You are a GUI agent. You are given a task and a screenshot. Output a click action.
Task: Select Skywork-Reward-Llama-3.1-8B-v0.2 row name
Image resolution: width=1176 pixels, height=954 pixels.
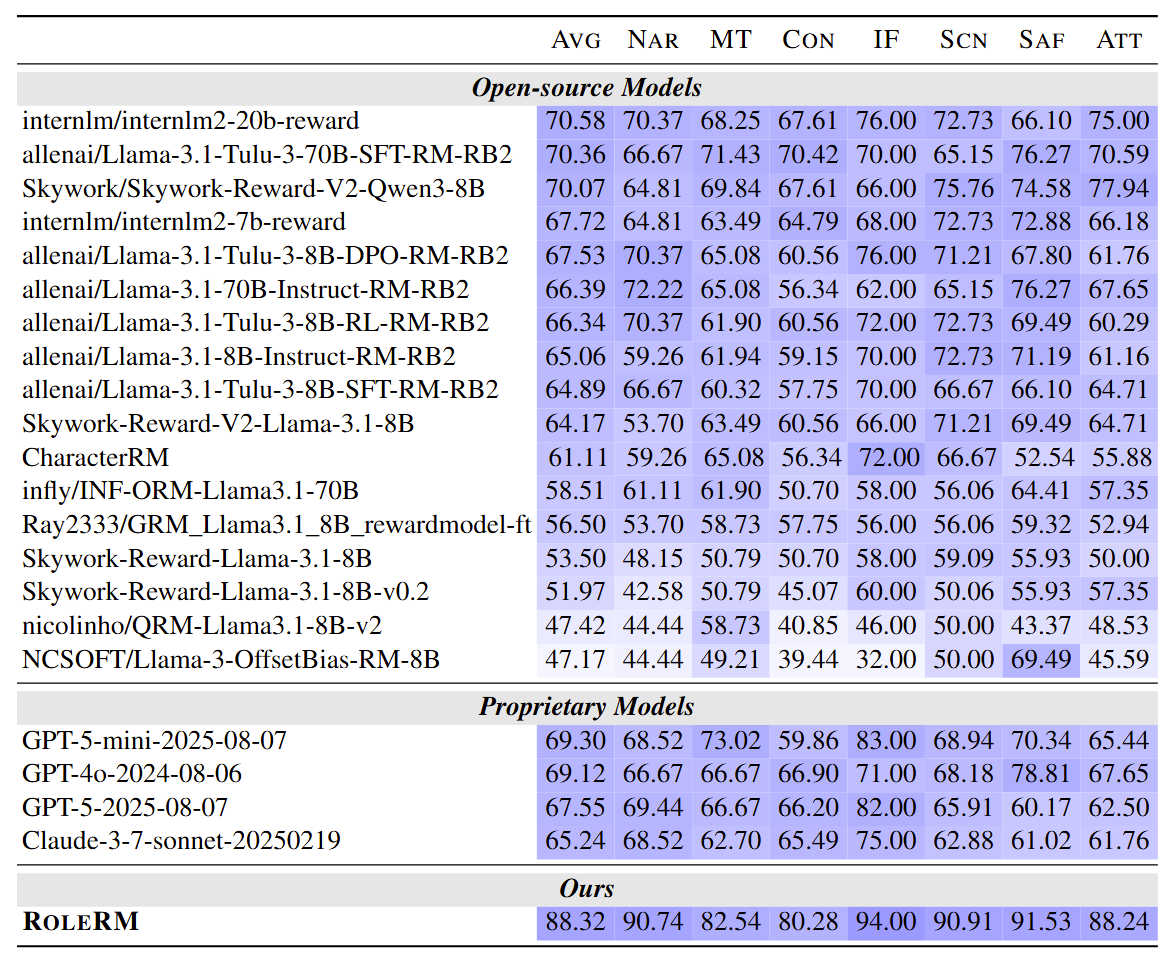click(x=226, y=592)
